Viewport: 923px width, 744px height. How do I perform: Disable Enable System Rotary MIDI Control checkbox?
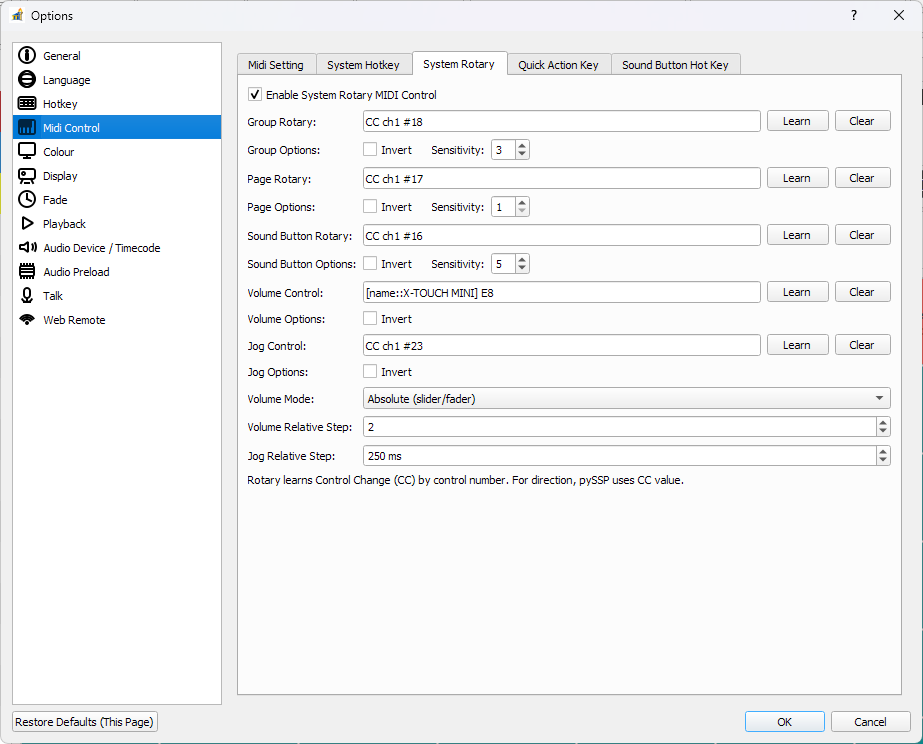pos(255,95)
